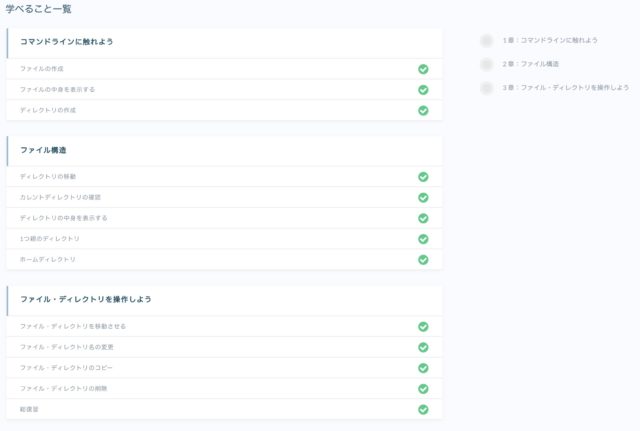Screen dimensions: 640x431
Task: Click the circle icon for 3章
Action: coord(486,88)
